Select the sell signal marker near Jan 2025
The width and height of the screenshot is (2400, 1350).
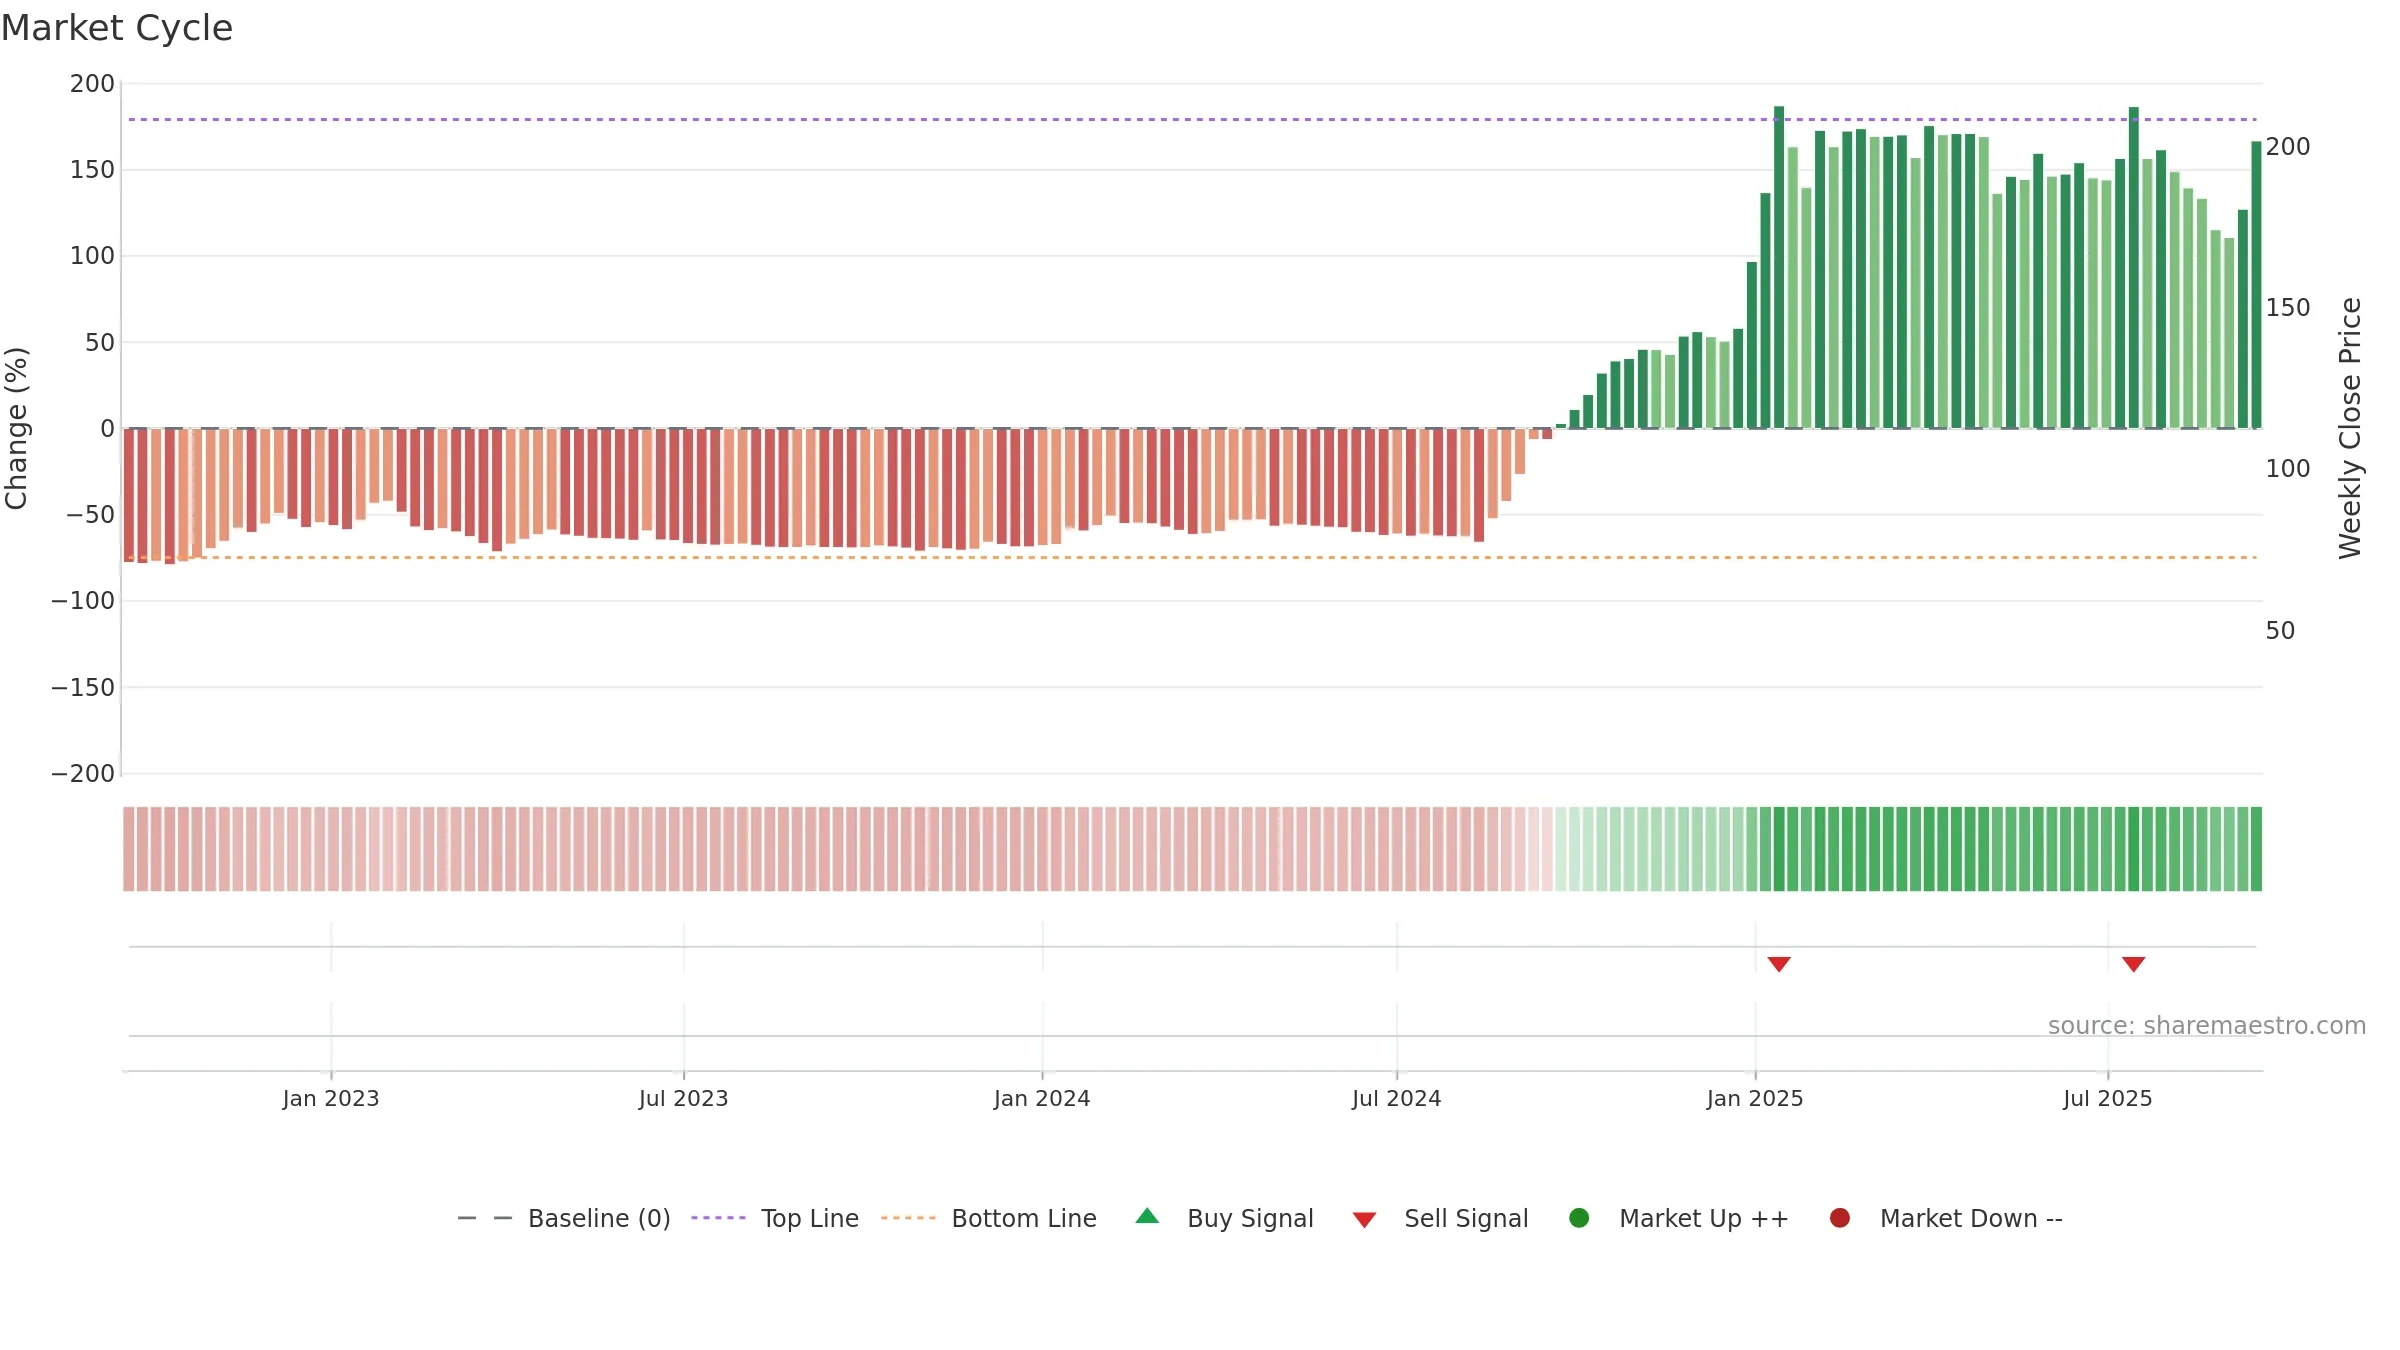(x=1779, y=964)
